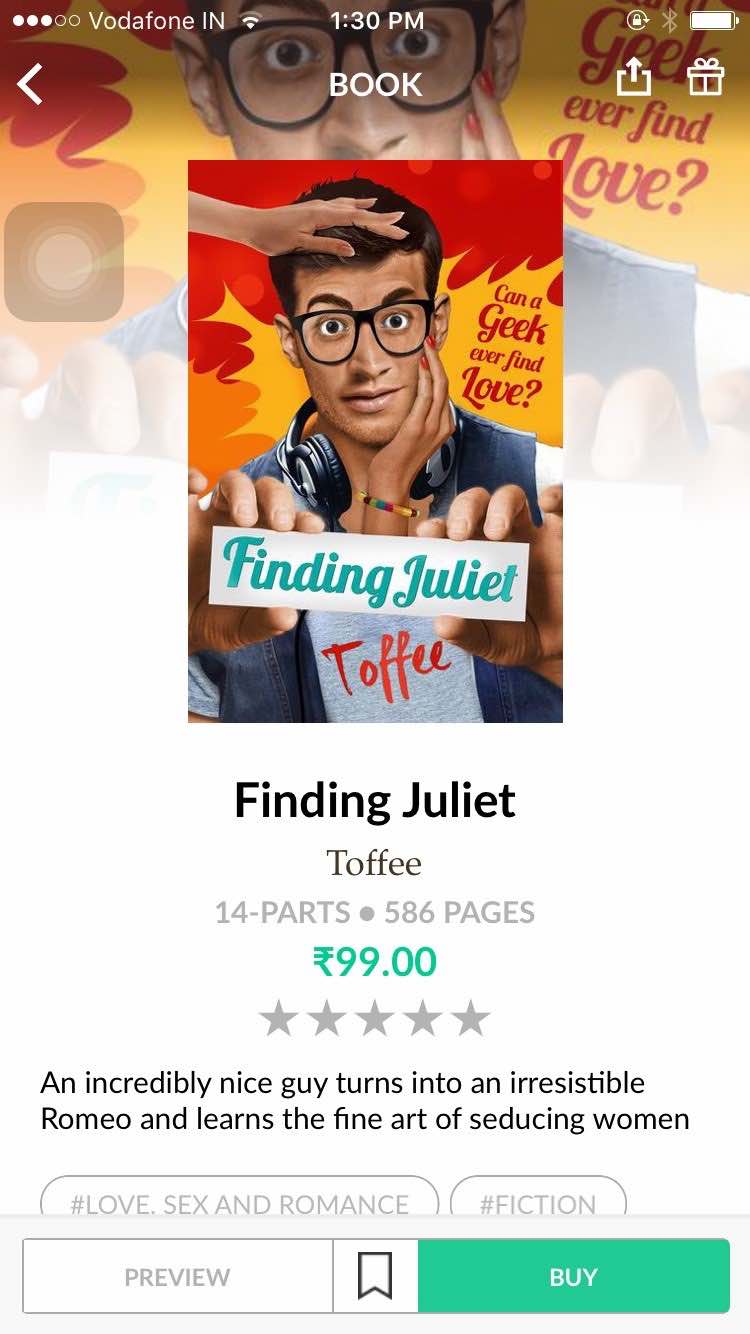The height and width of the screenshot is (1334, 750).
Task: Tap the Bluetooth icon in status bar
Action: pyautogui.click(x=670, y=21)
